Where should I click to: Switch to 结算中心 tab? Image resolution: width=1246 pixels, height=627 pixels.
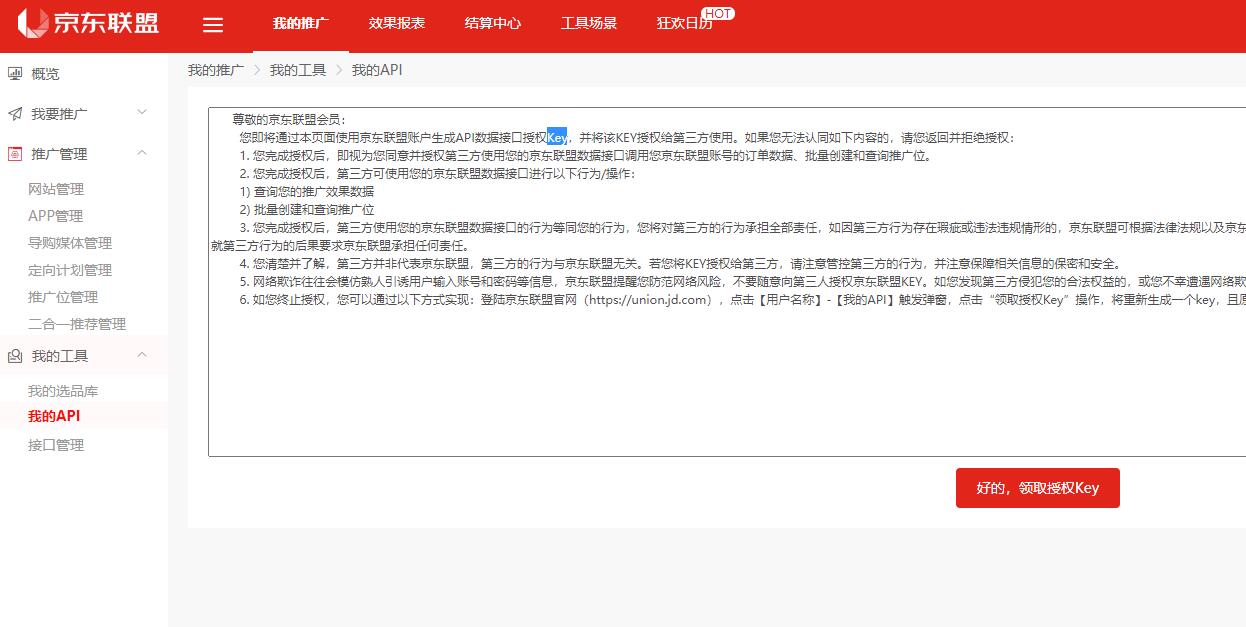pos(492,23)
